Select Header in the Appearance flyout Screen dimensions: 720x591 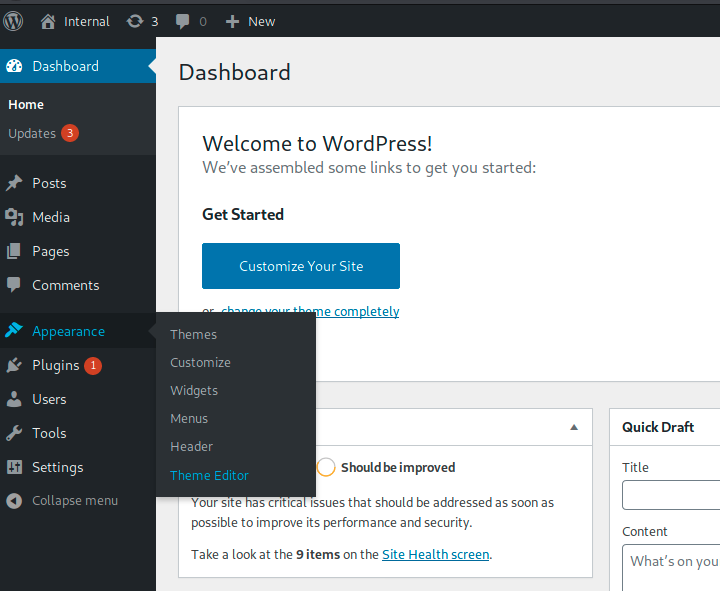[x=191, y=447]
